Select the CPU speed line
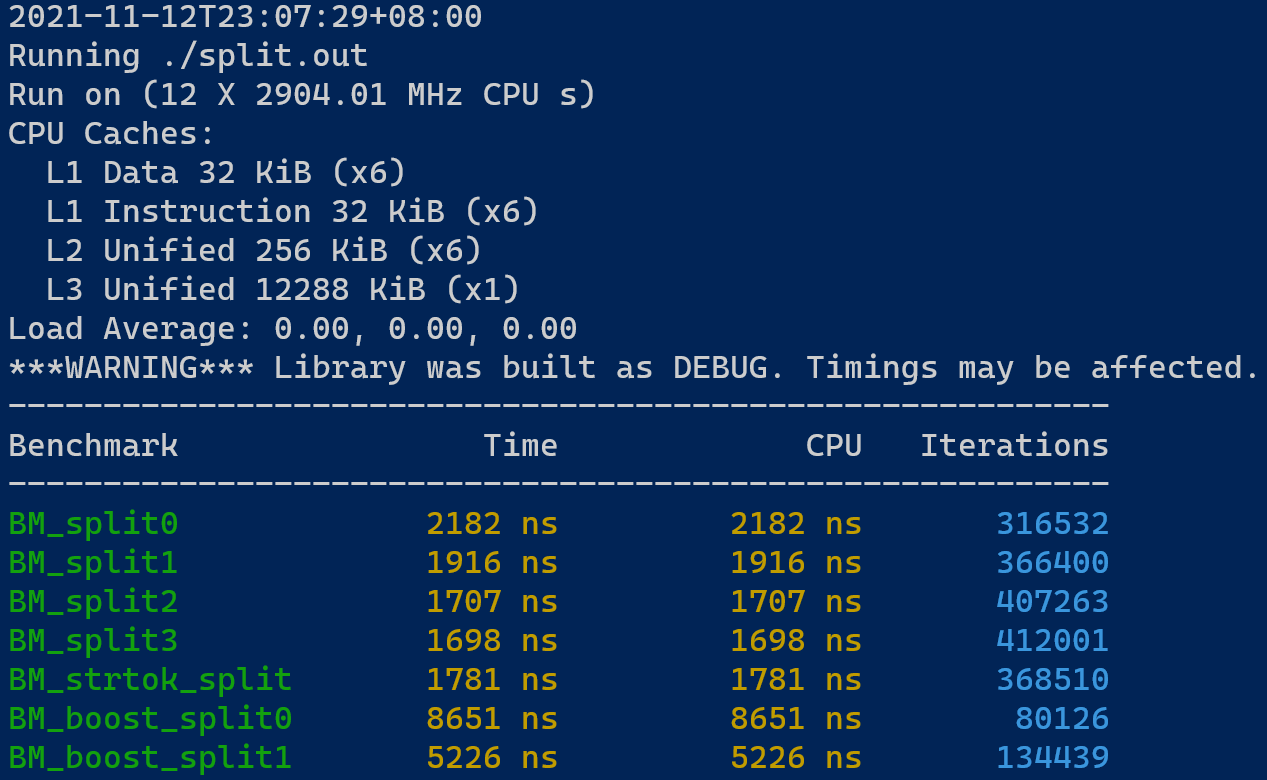This screenshot has height=780, width=1267. tap(300, 94)
